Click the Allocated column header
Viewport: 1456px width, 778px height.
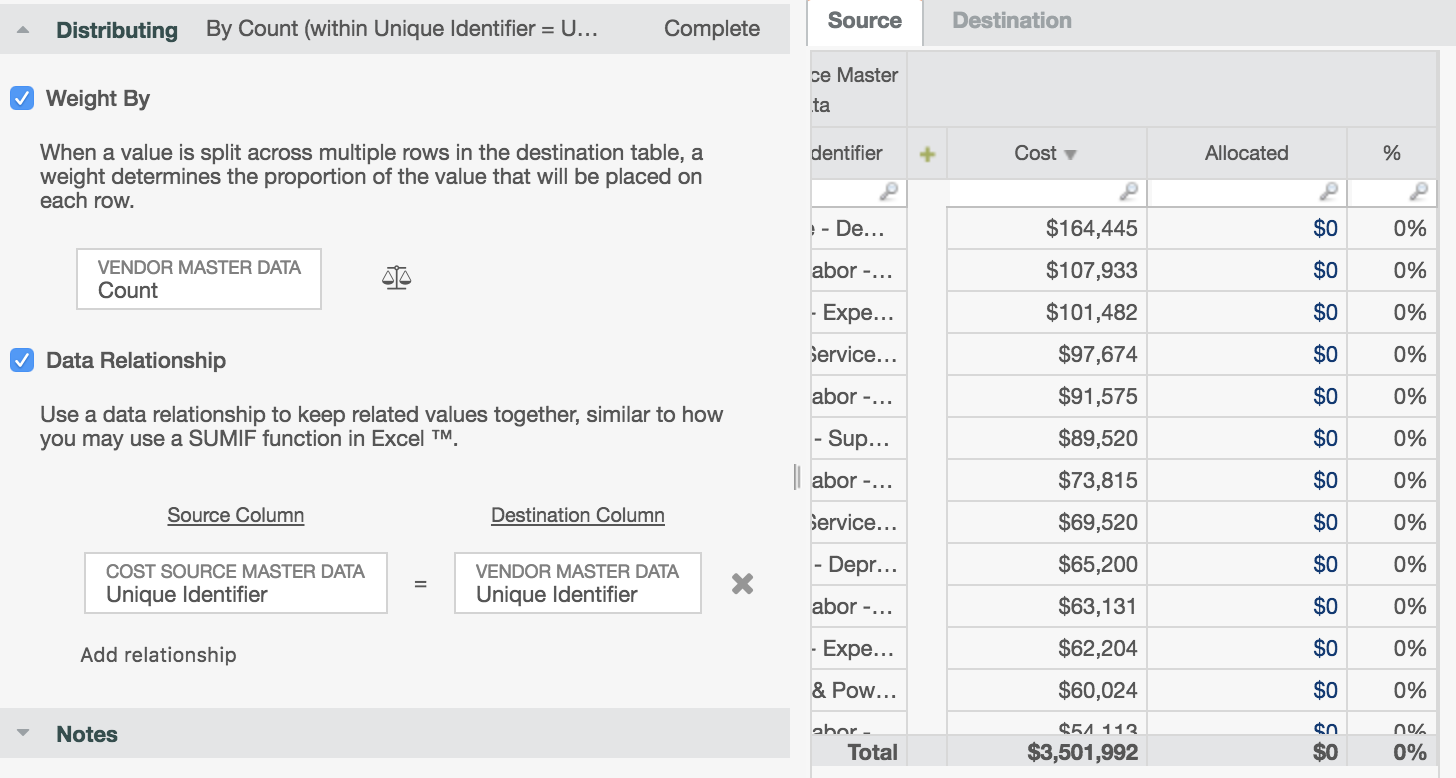1246,153
